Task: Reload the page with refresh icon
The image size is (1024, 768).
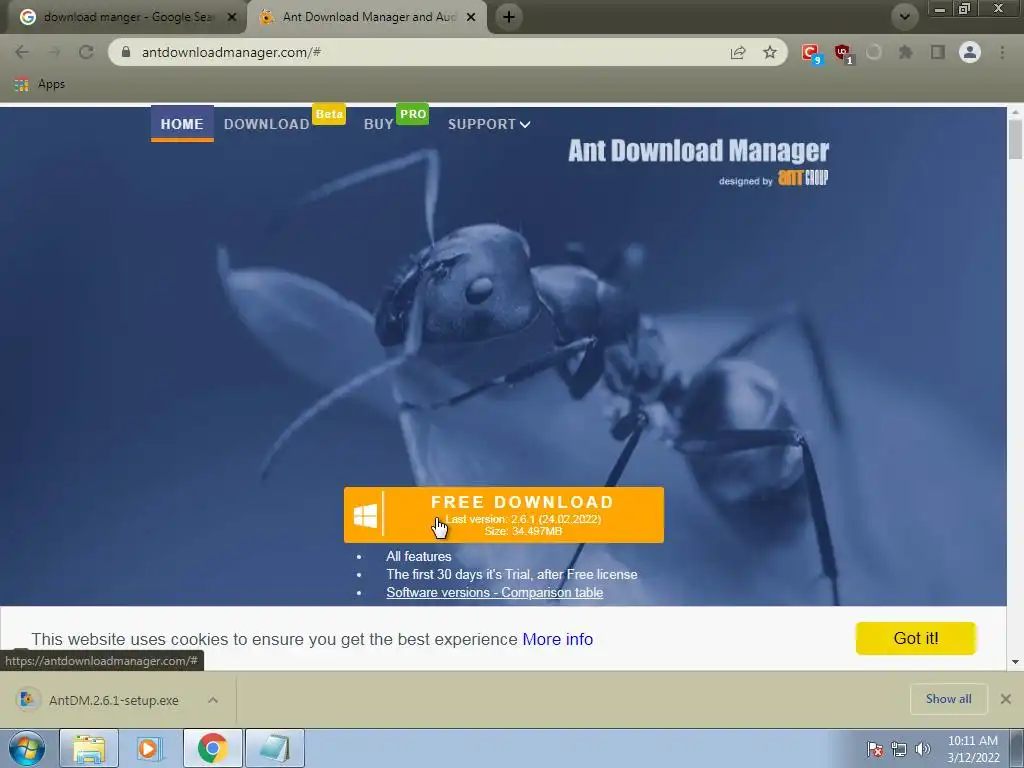Action: pyautogui.click(x=86, y=52)
